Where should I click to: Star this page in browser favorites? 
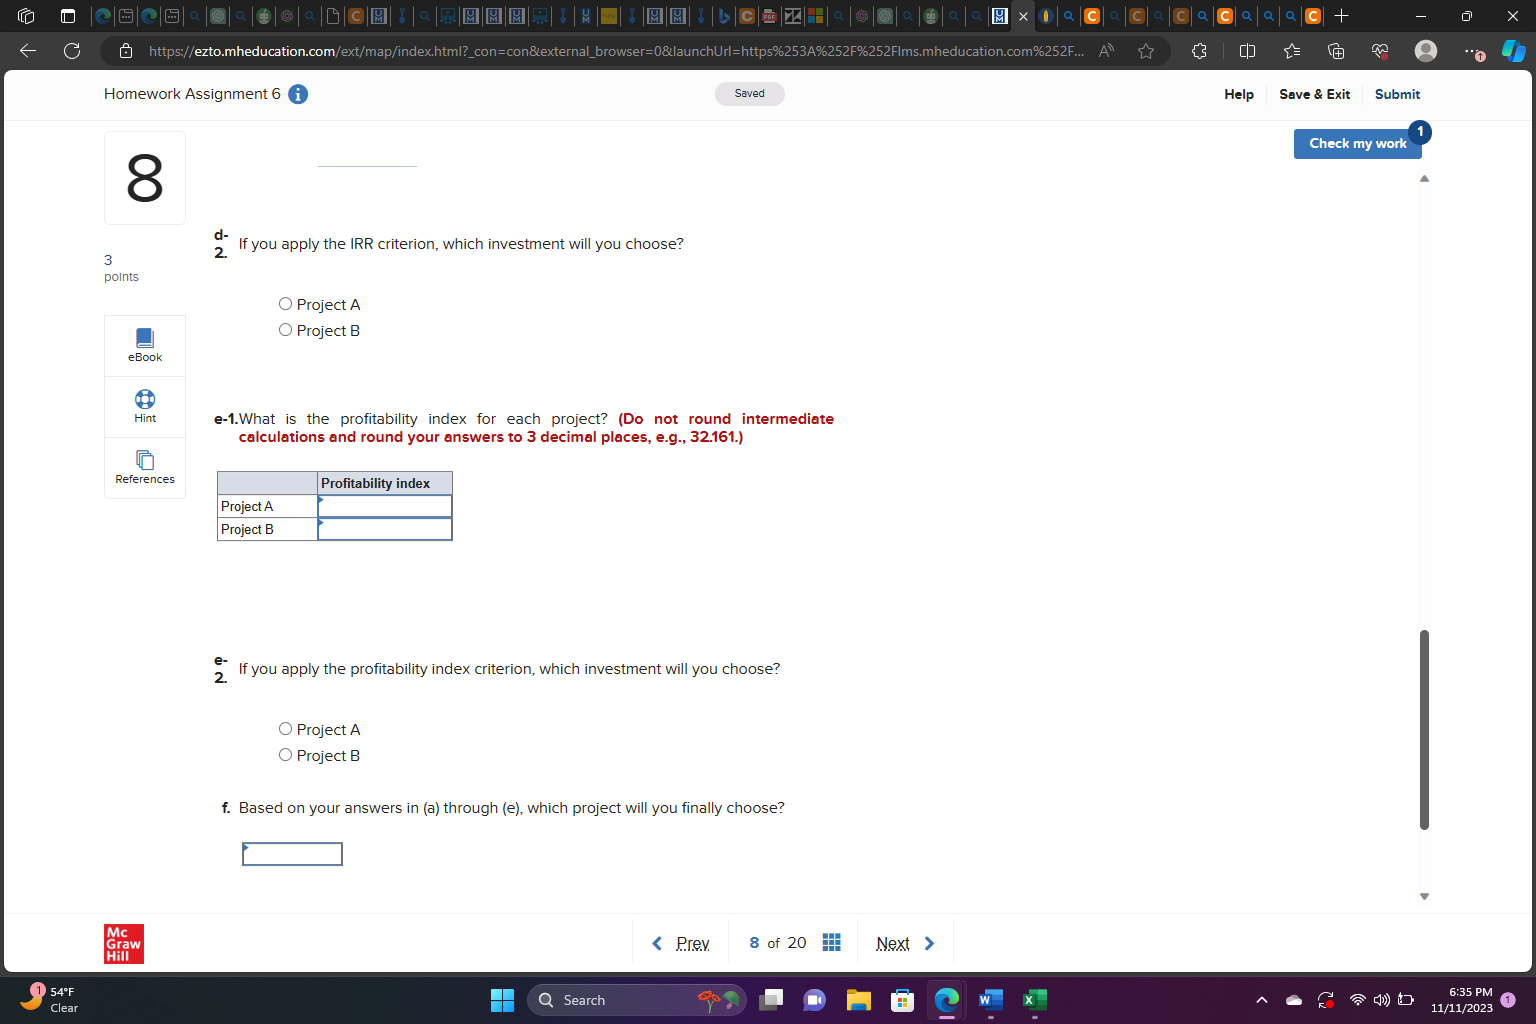tap(1146, 51)
